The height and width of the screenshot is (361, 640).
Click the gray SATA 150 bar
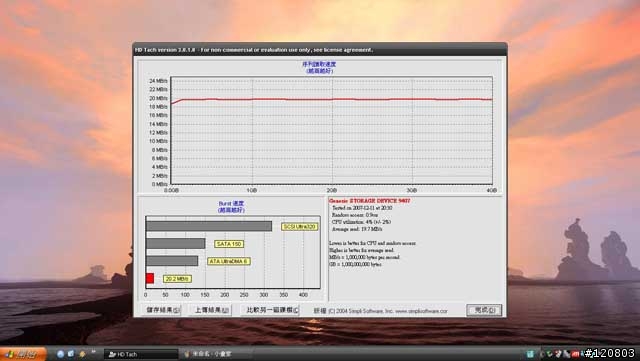click(176, 243)
